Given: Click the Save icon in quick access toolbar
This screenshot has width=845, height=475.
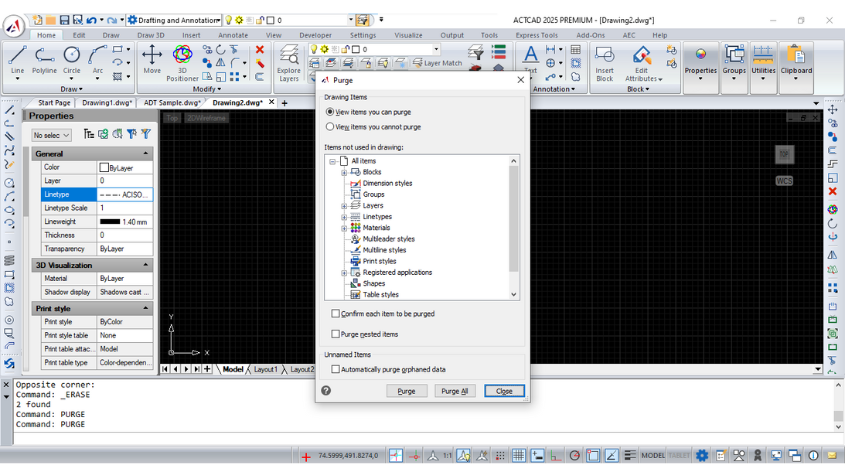Looking at the screenshot, I should 64,20.
